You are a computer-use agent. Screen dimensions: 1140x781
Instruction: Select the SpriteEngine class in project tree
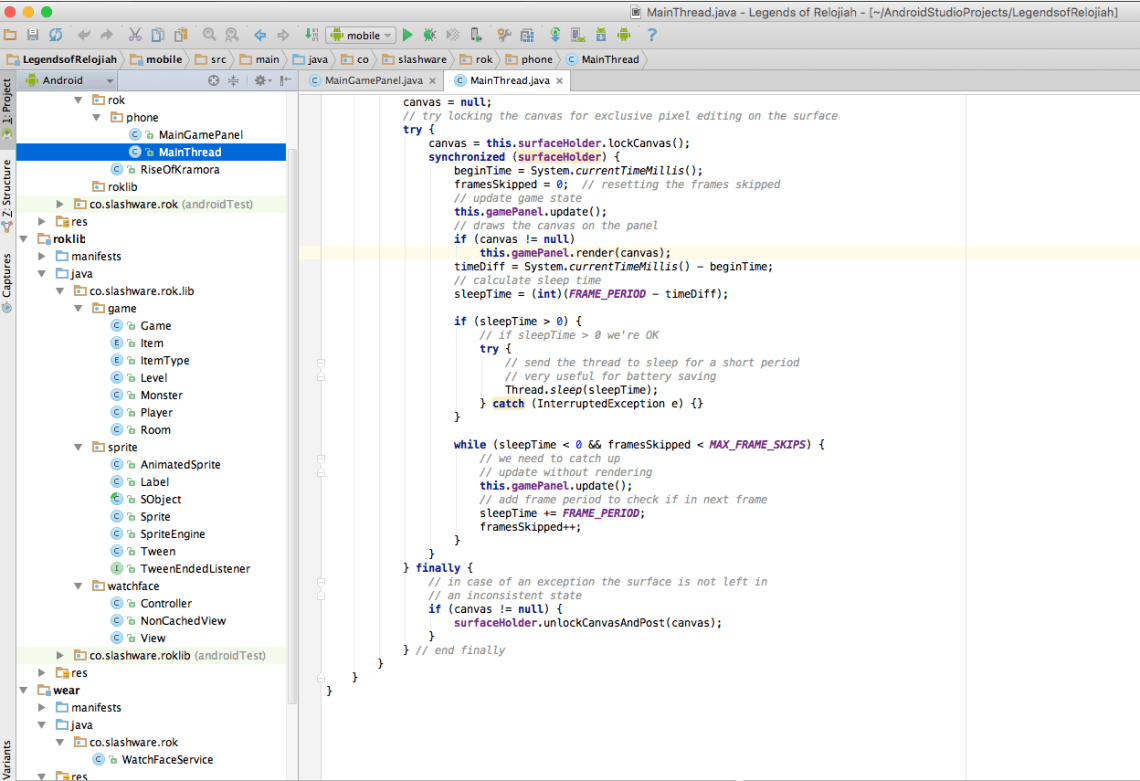(172, 534)
